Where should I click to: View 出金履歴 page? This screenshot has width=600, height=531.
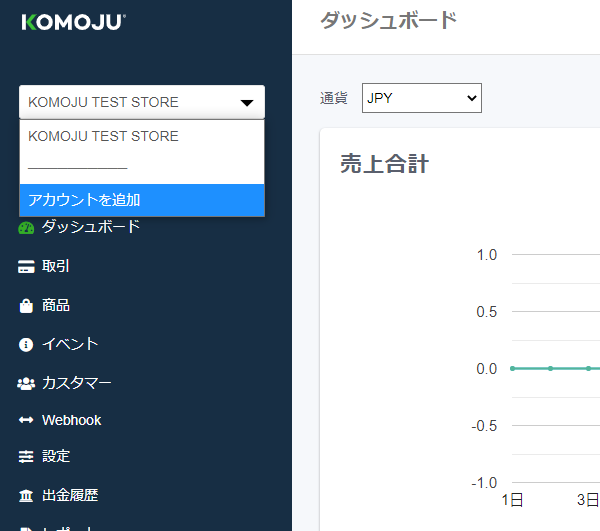pos(70,495)
